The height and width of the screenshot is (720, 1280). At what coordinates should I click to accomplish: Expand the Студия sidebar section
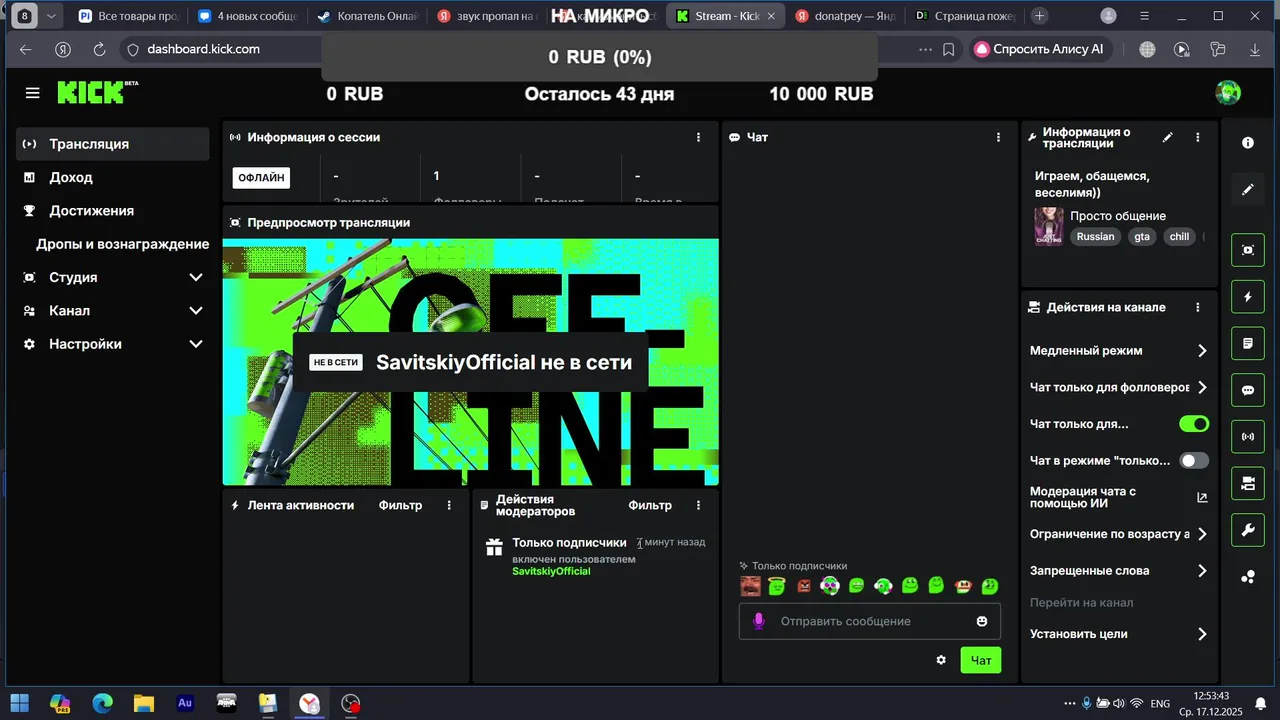pyautogui.click(x=113, y=277)
